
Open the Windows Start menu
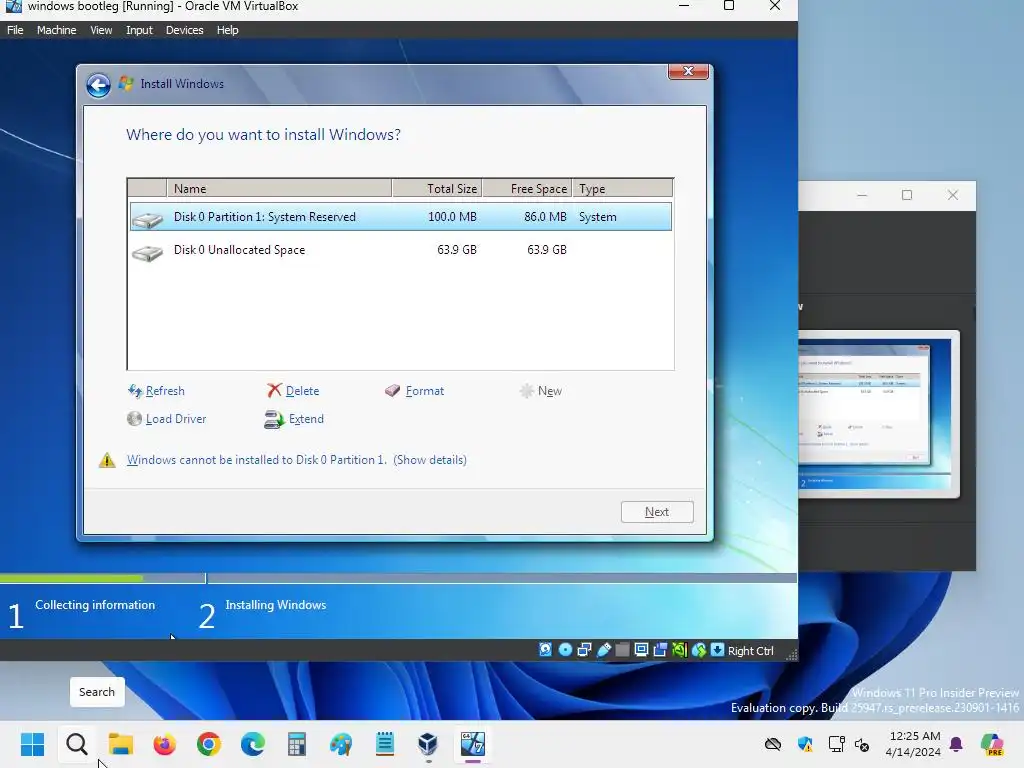[32, 744]
